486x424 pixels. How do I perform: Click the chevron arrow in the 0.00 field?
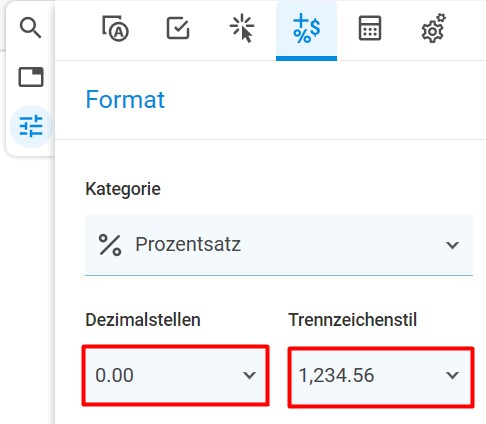249,375
